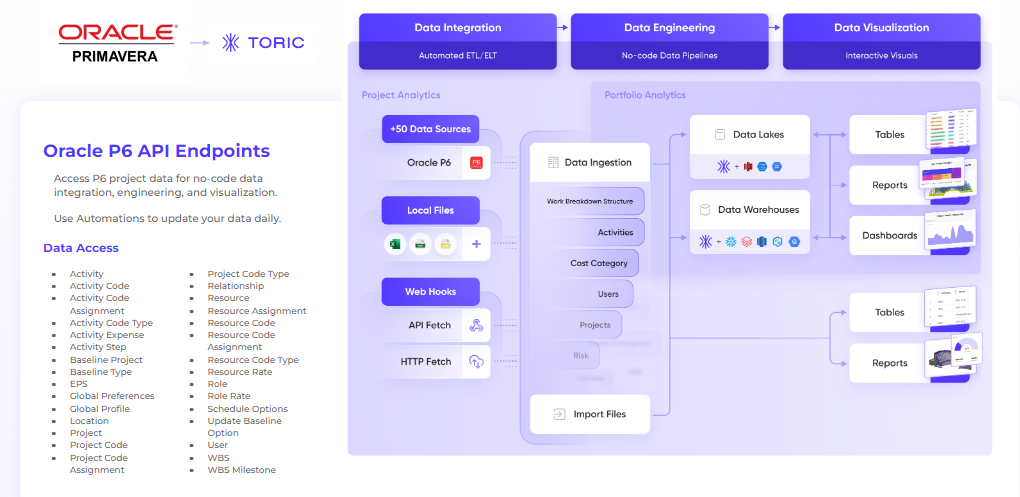Select the API Fetch card
This screenshot has width=1020, height=497.
436,325
